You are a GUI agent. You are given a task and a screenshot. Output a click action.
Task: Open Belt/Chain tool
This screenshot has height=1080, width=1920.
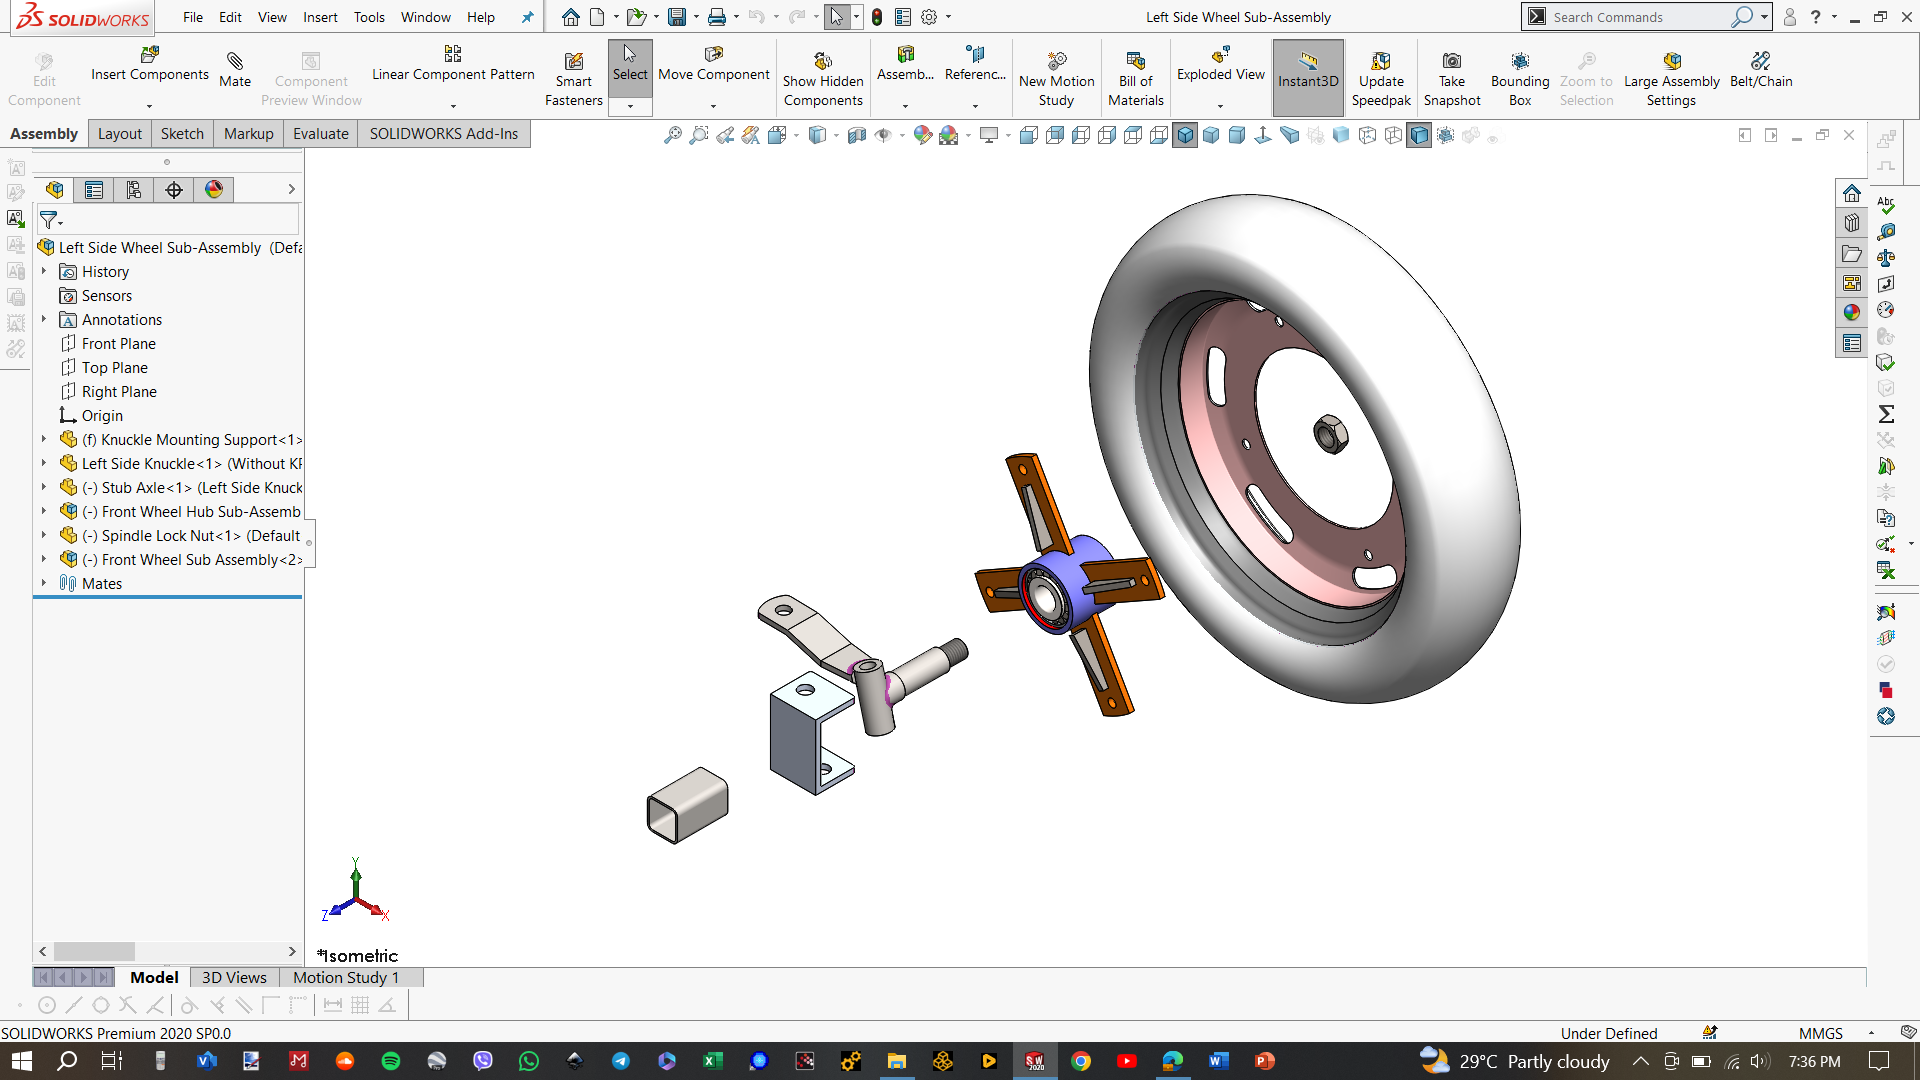click(1761, 69)
